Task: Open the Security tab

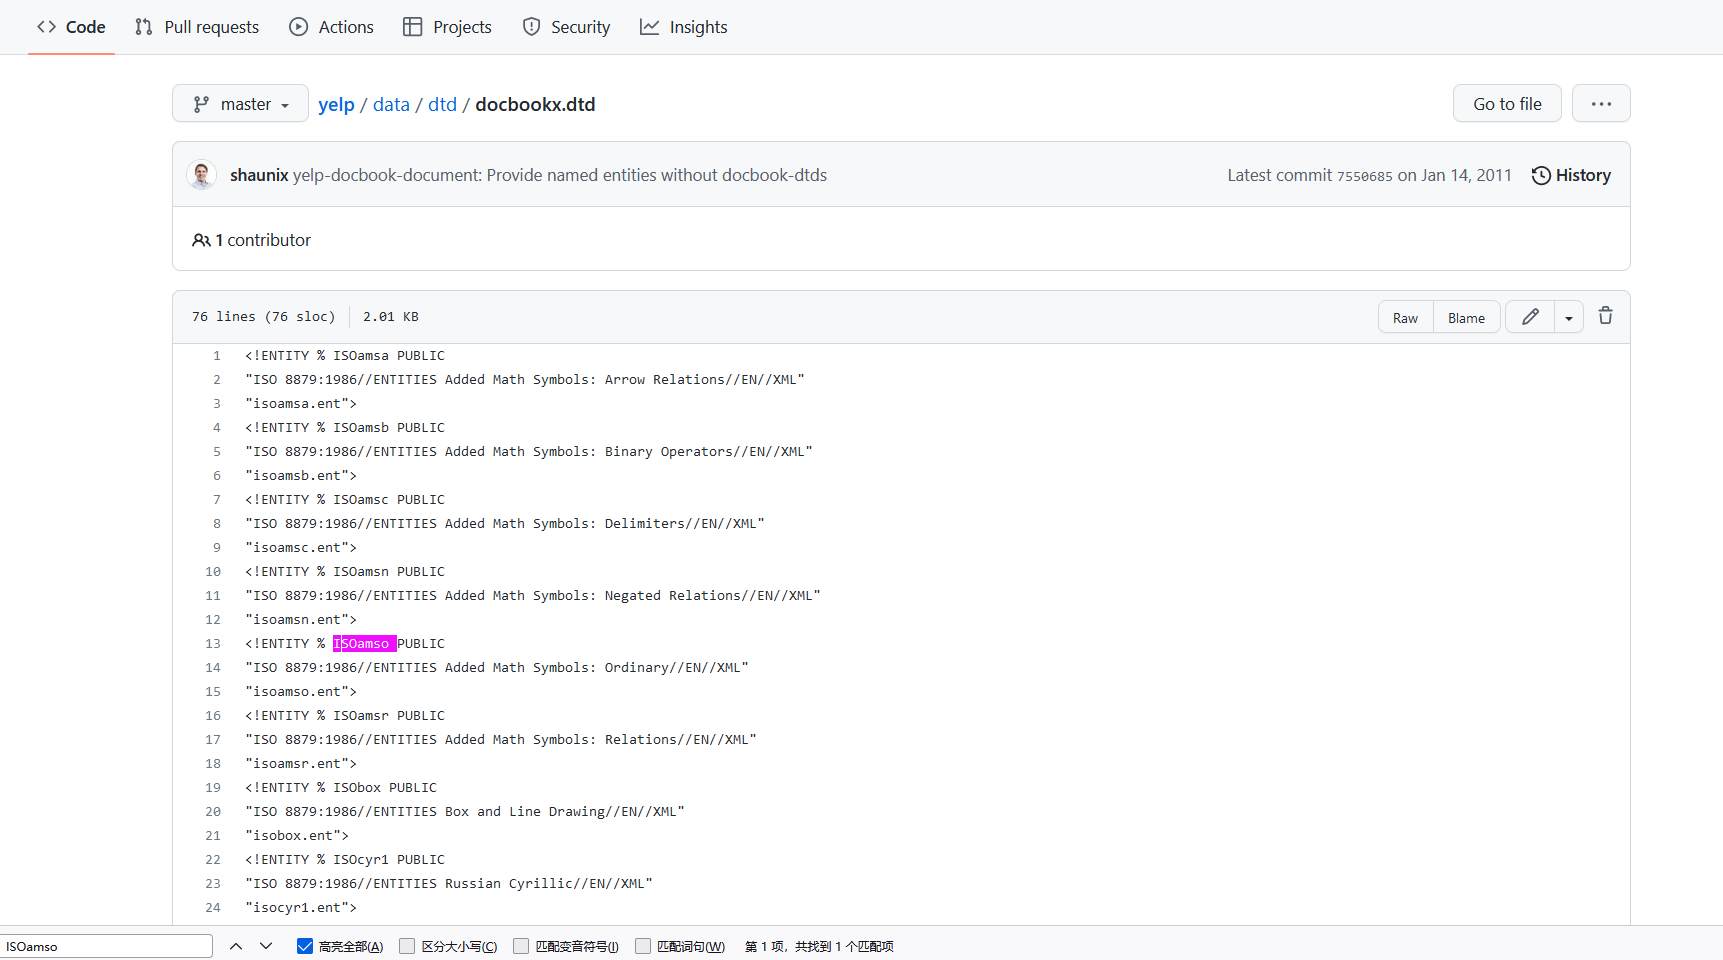Action: coord(566,27)
